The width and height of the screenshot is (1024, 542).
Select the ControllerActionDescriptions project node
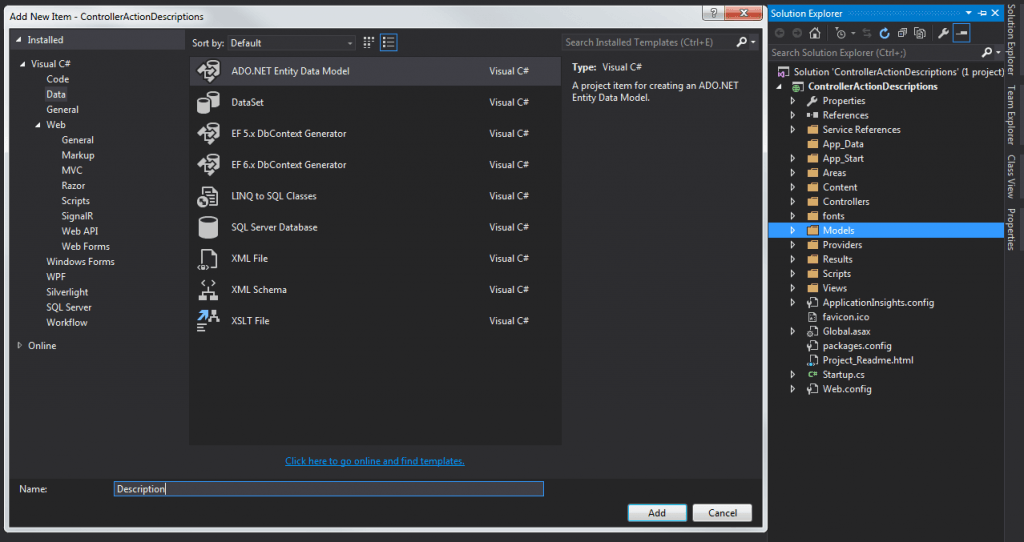(x=872, y=86)
